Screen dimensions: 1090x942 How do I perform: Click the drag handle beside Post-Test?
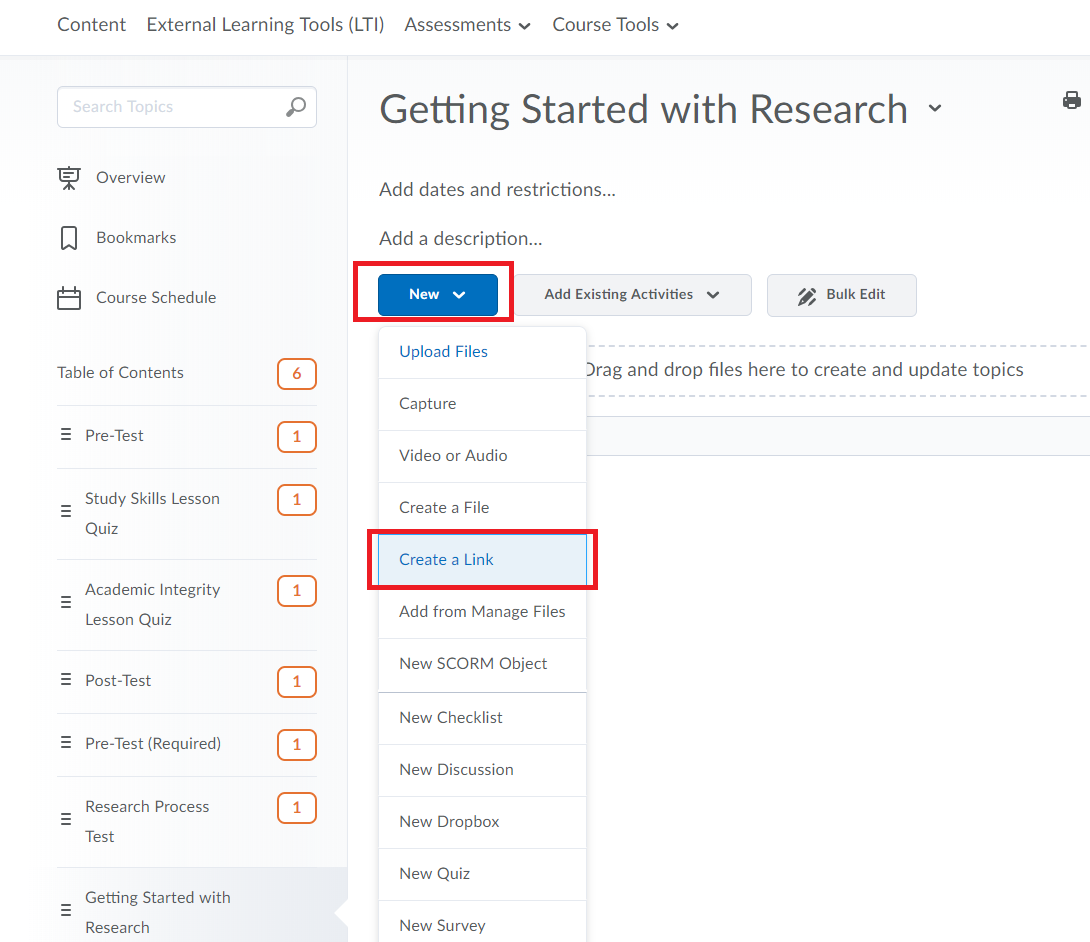click(x=66, y=679)
